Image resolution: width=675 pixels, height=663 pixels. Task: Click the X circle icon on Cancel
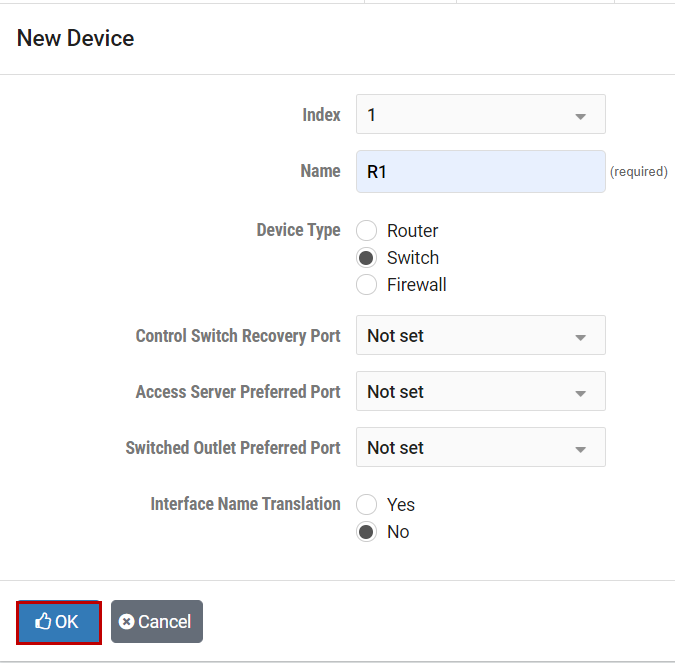[x=126, y=622]
